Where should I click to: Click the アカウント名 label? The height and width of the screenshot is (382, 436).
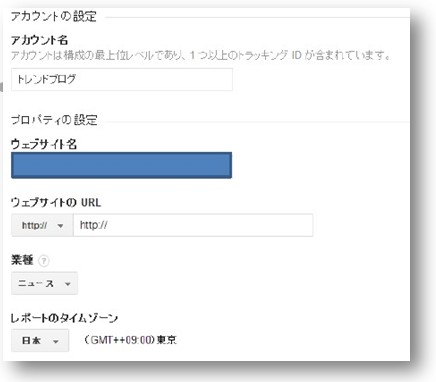[39, 40]
